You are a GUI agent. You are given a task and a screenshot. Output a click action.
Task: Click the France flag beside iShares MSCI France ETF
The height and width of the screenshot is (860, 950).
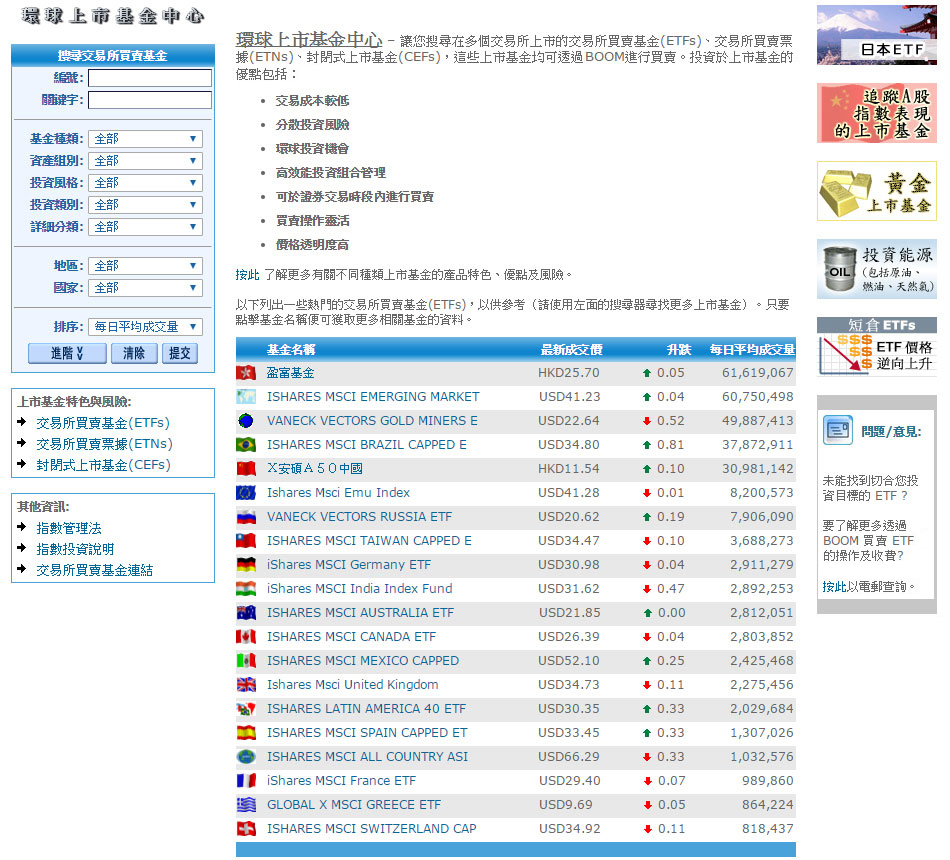[246, 781]
